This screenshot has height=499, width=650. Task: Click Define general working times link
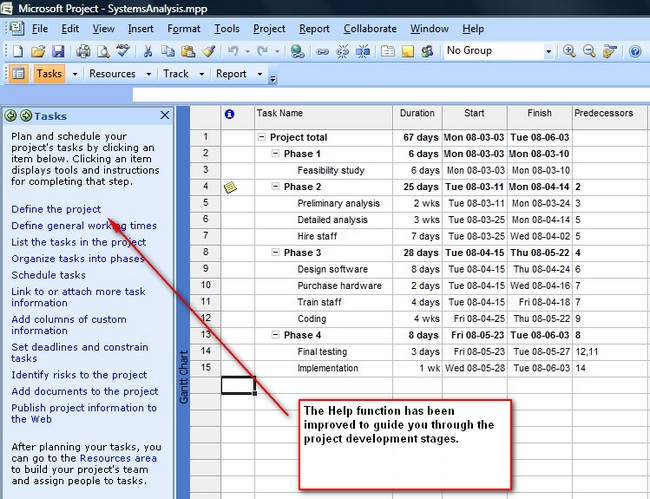click(84, 226)
